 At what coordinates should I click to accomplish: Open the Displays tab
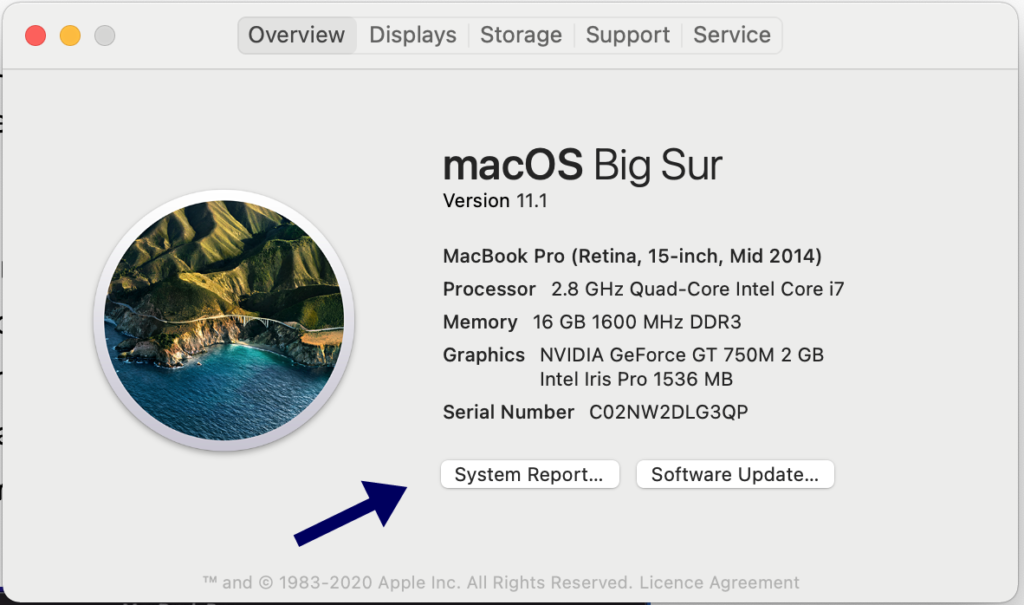[412, 34]
